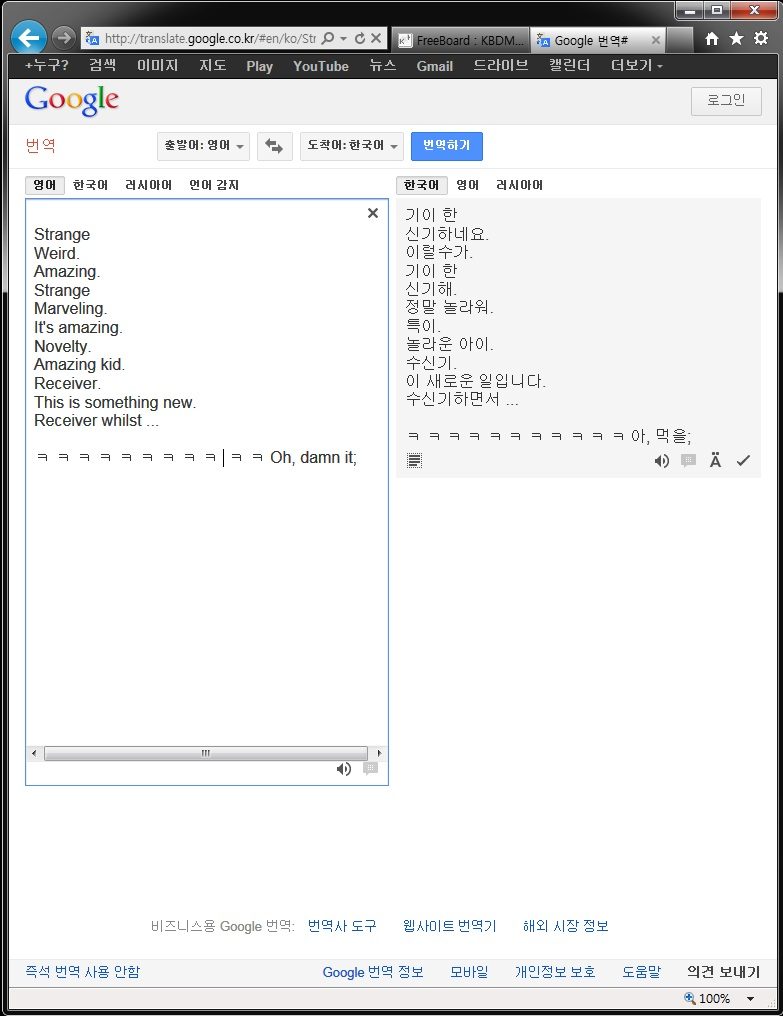Expand the 더보기 menu
This screenshot has height=1016, width=783.
[x=637, y=65]
